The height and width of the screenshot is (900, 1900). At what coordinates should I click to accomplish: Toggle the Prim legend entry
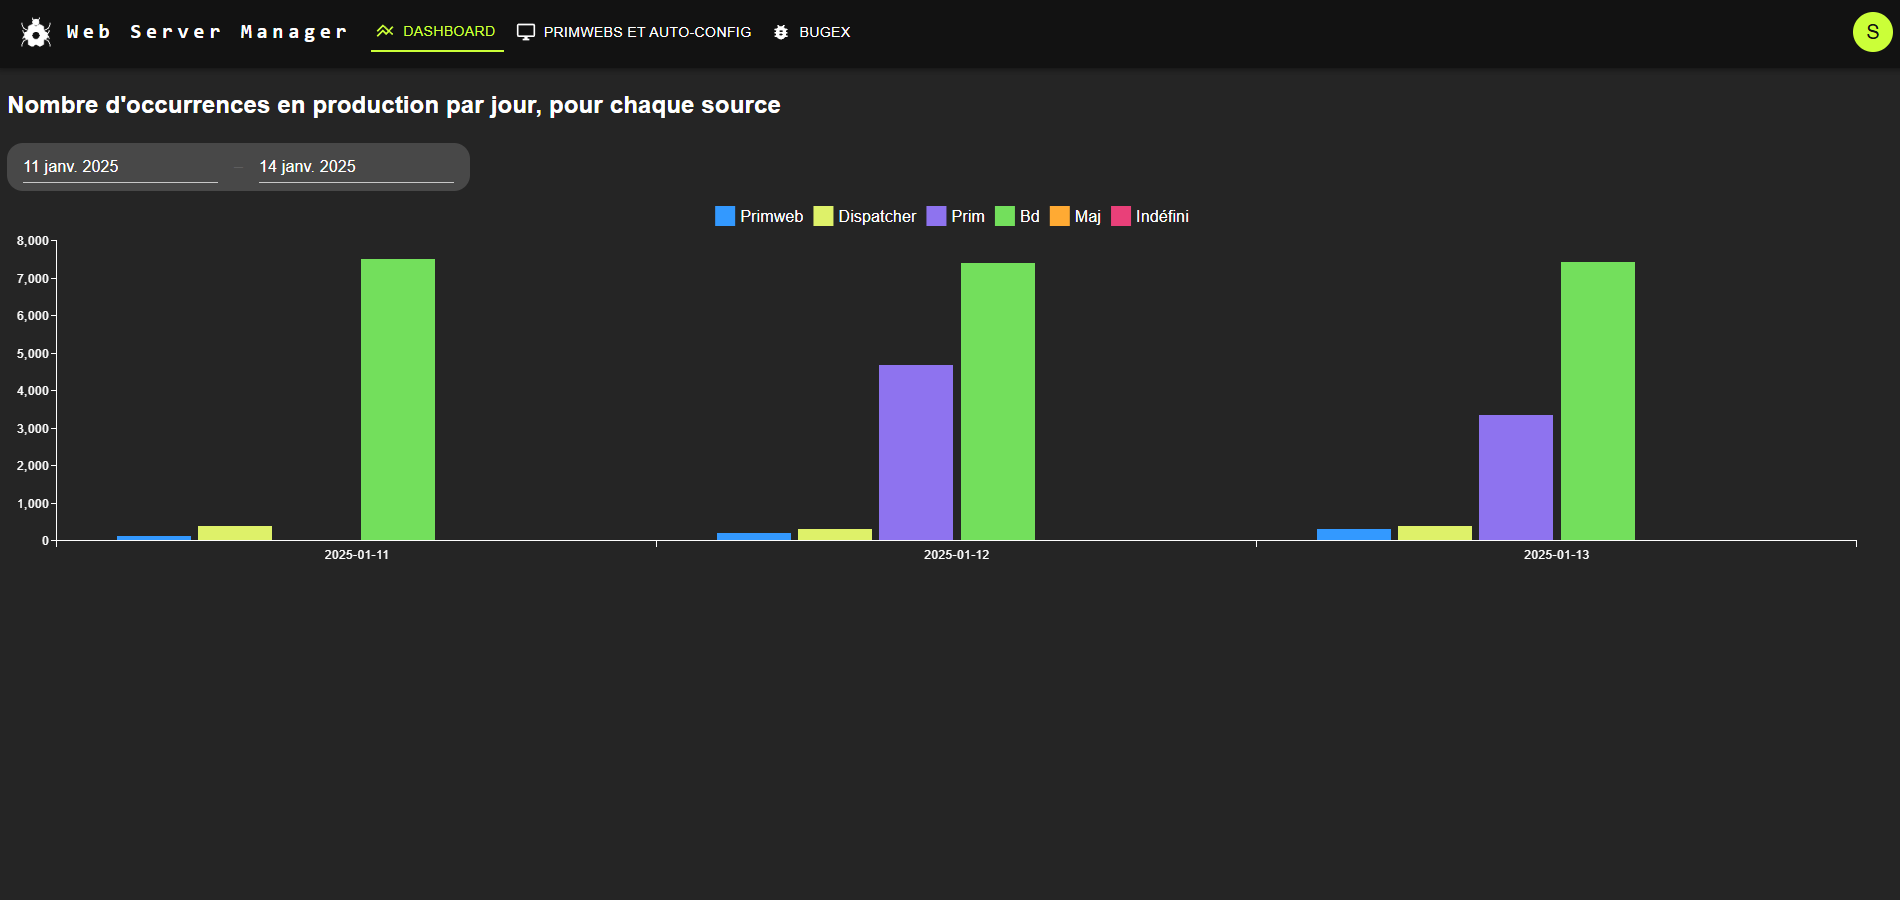tap(967, 216)
